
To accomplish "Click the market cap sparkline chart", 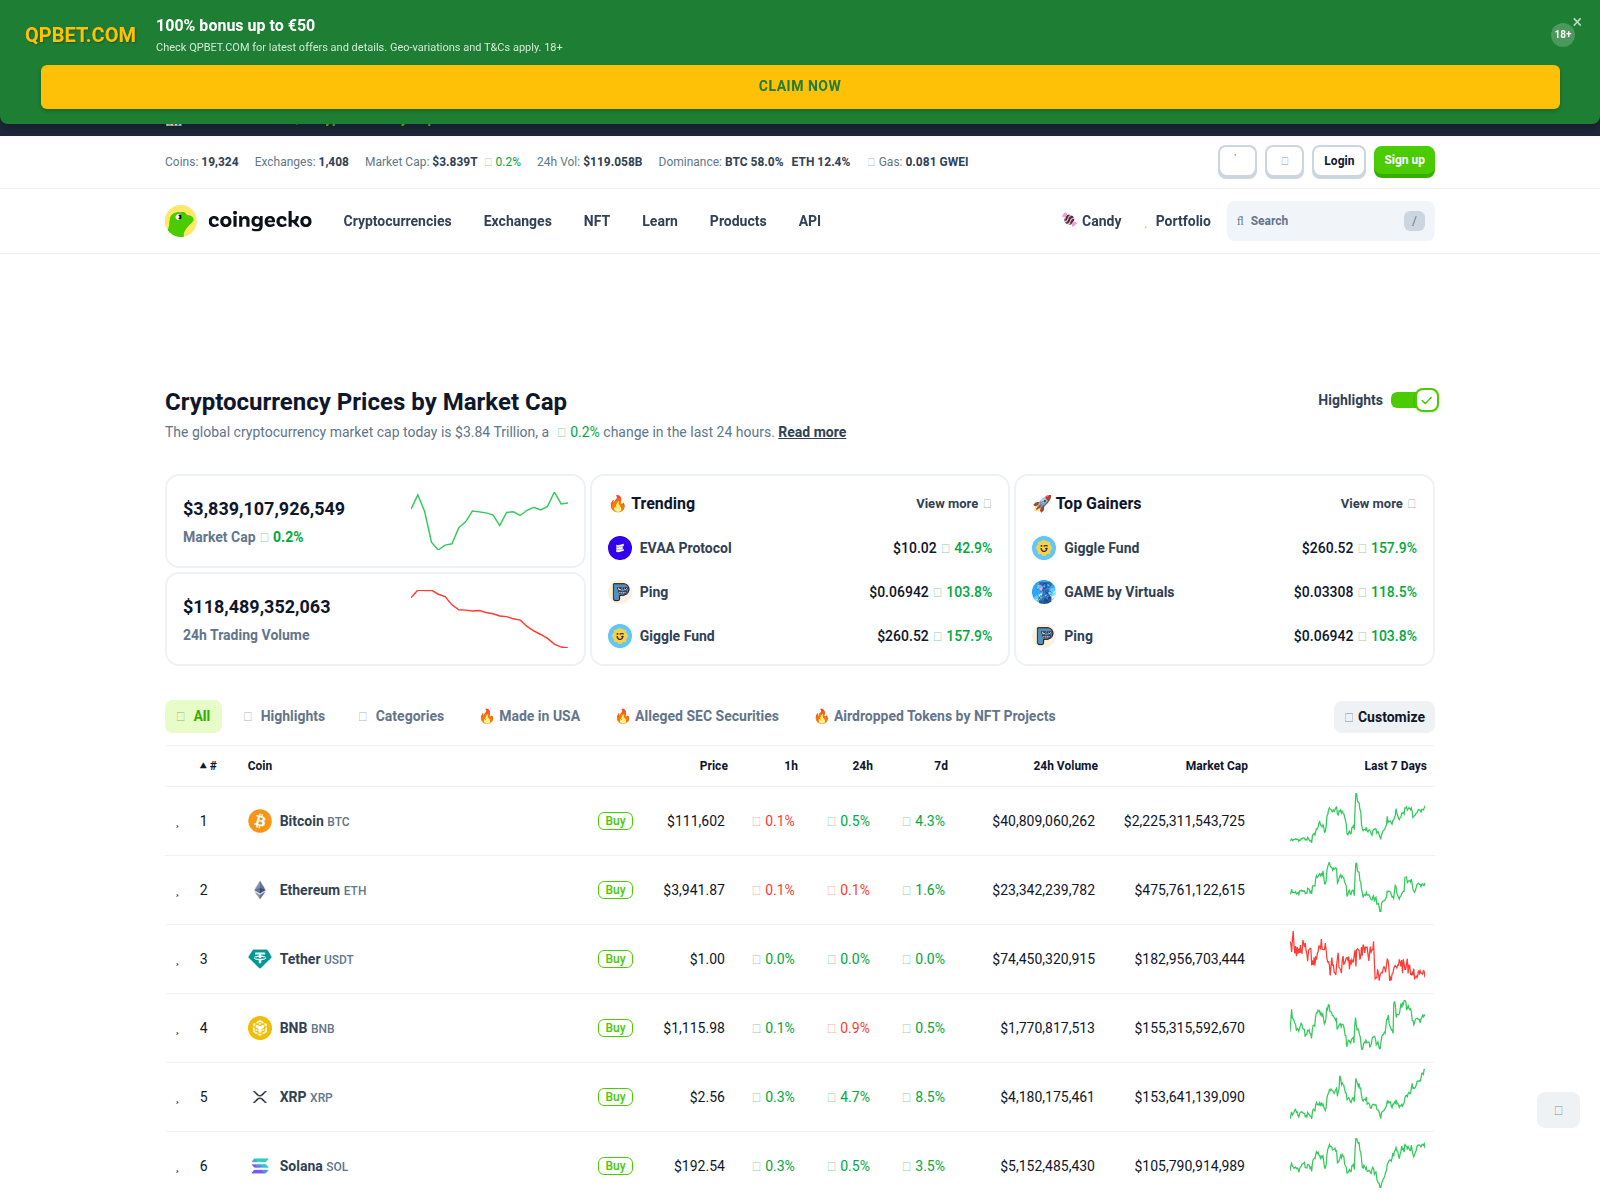I will [490, 520].
